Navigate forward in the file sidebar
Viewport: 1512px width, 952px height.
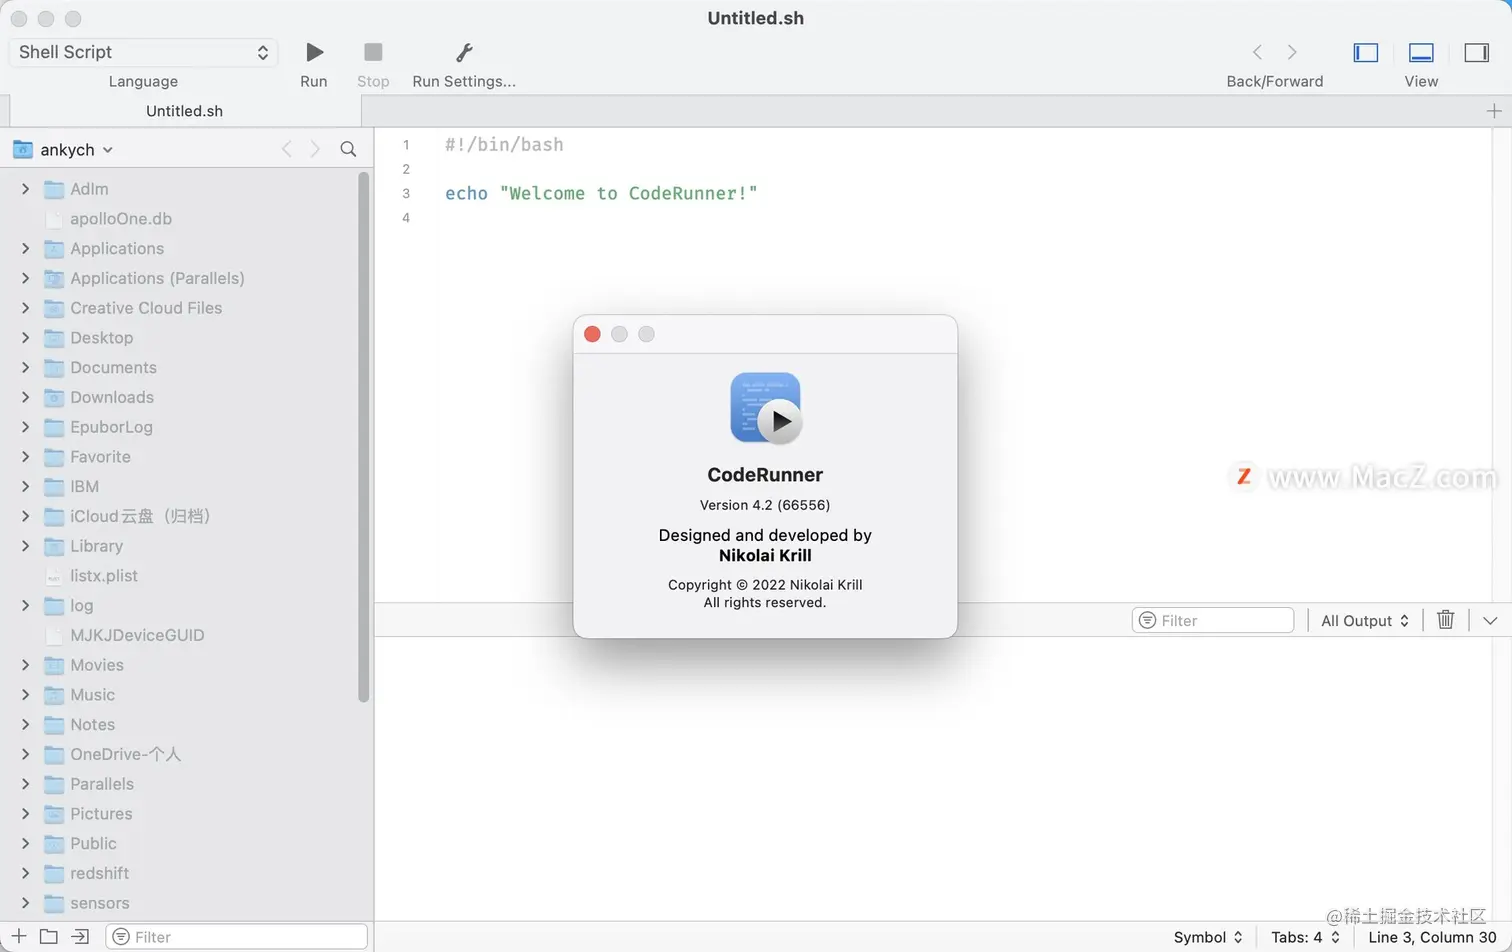point(315,149)
